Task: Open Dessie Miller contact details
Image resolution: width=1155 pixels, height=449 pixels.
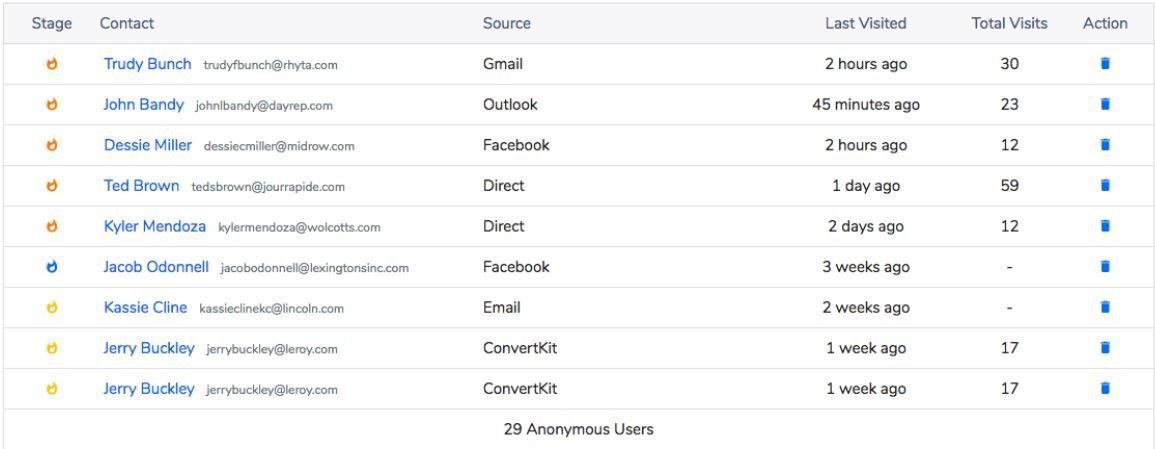Action: (x=147, y=145)
